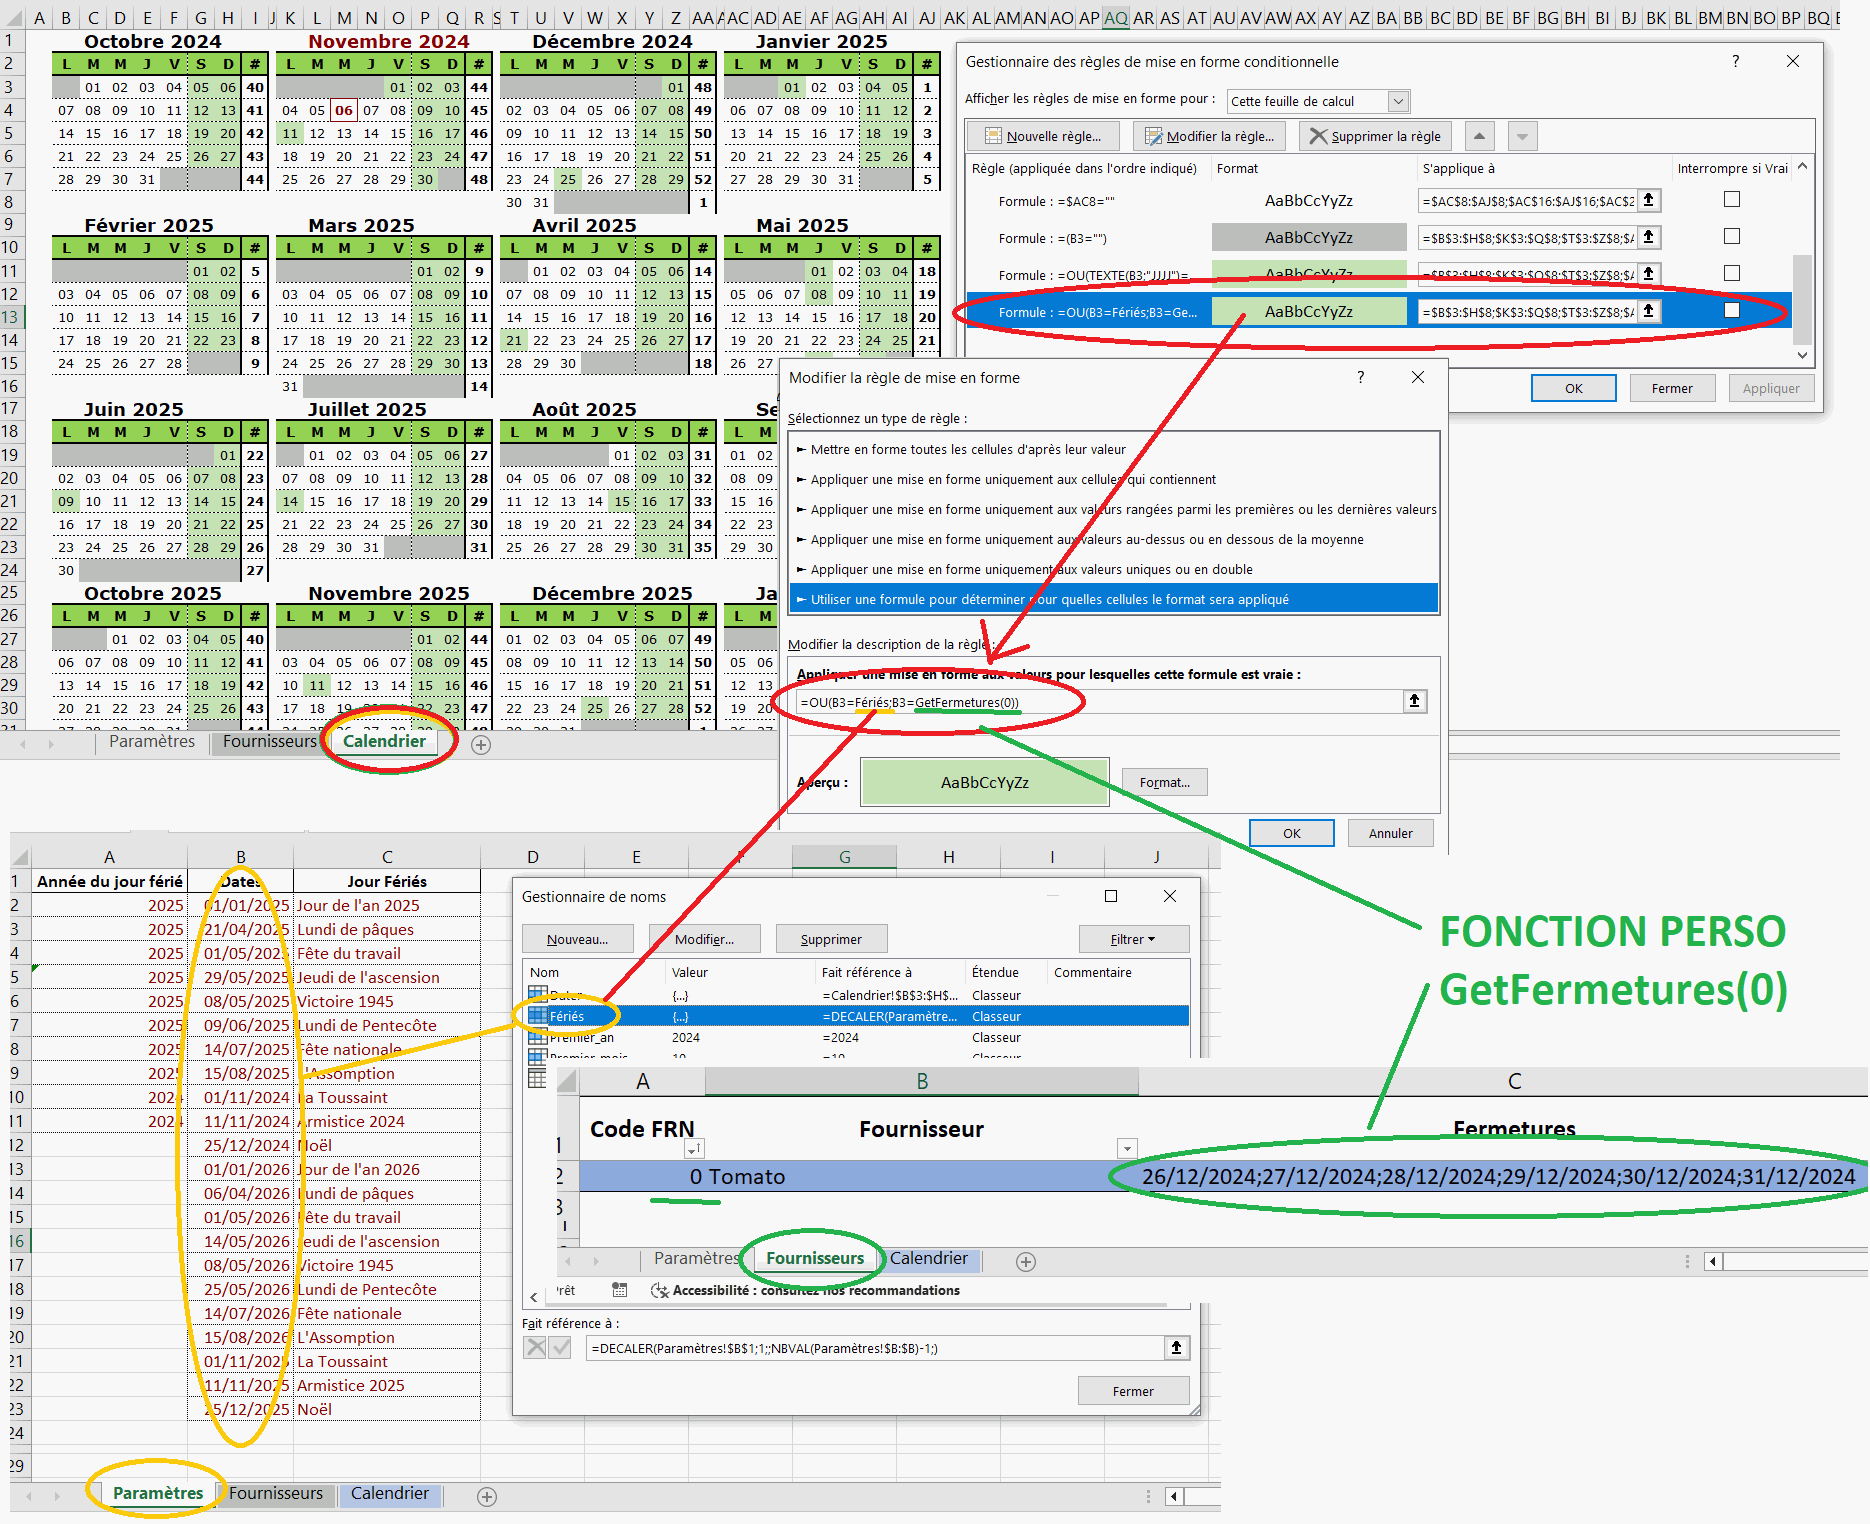Add a new sheet next to the red-circled Calendrier tab
This screenshot has height=1524, width=1870.
tap(481, 745)
